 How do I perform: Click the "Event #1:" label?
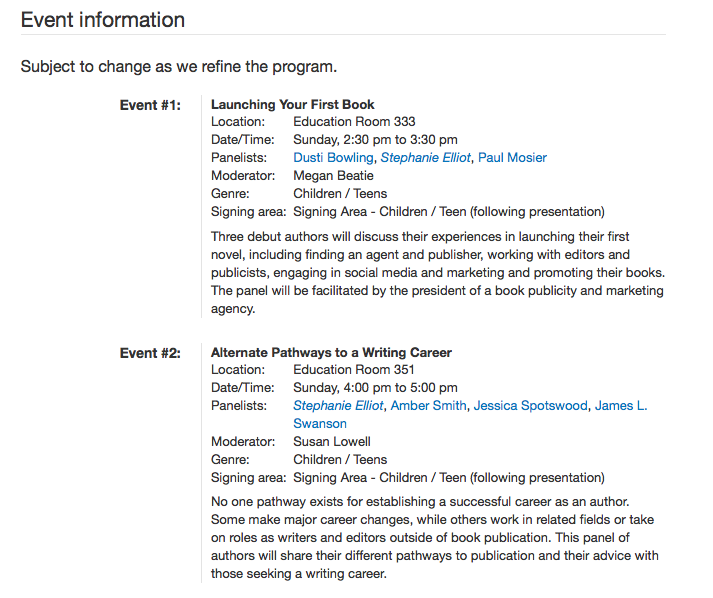point(150,106)
